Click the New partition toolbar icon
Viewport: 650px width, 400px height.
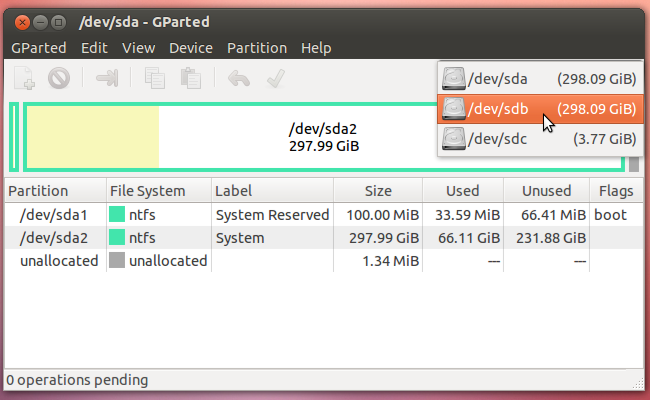pos(24,78)
